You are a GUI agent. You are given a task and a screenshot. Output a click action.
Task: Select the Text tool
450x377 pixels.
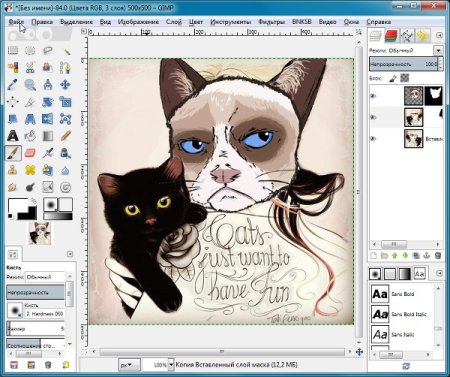click(x=13, y=136)
